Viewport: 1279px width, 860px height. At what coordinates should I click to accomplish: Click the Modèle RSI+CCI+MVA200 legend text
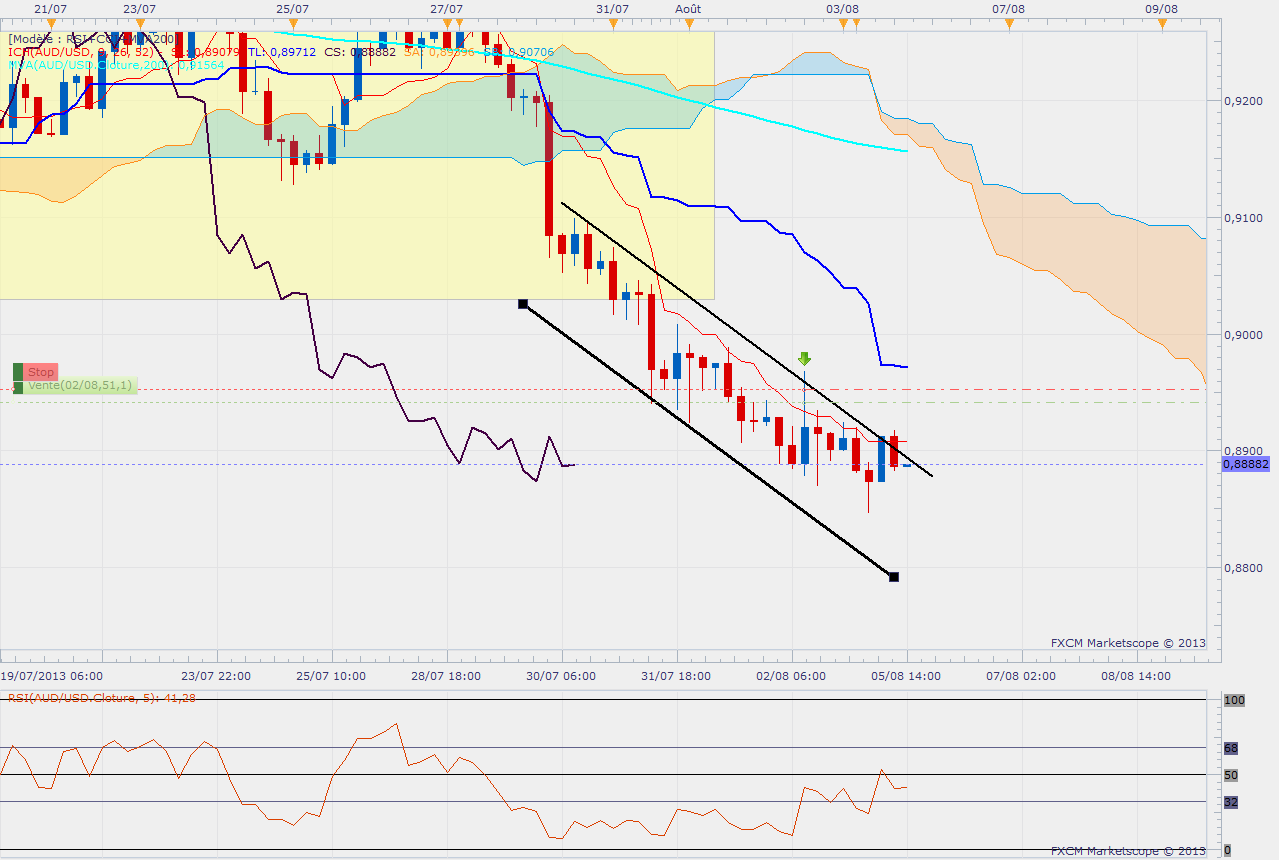tap(92, 39)
